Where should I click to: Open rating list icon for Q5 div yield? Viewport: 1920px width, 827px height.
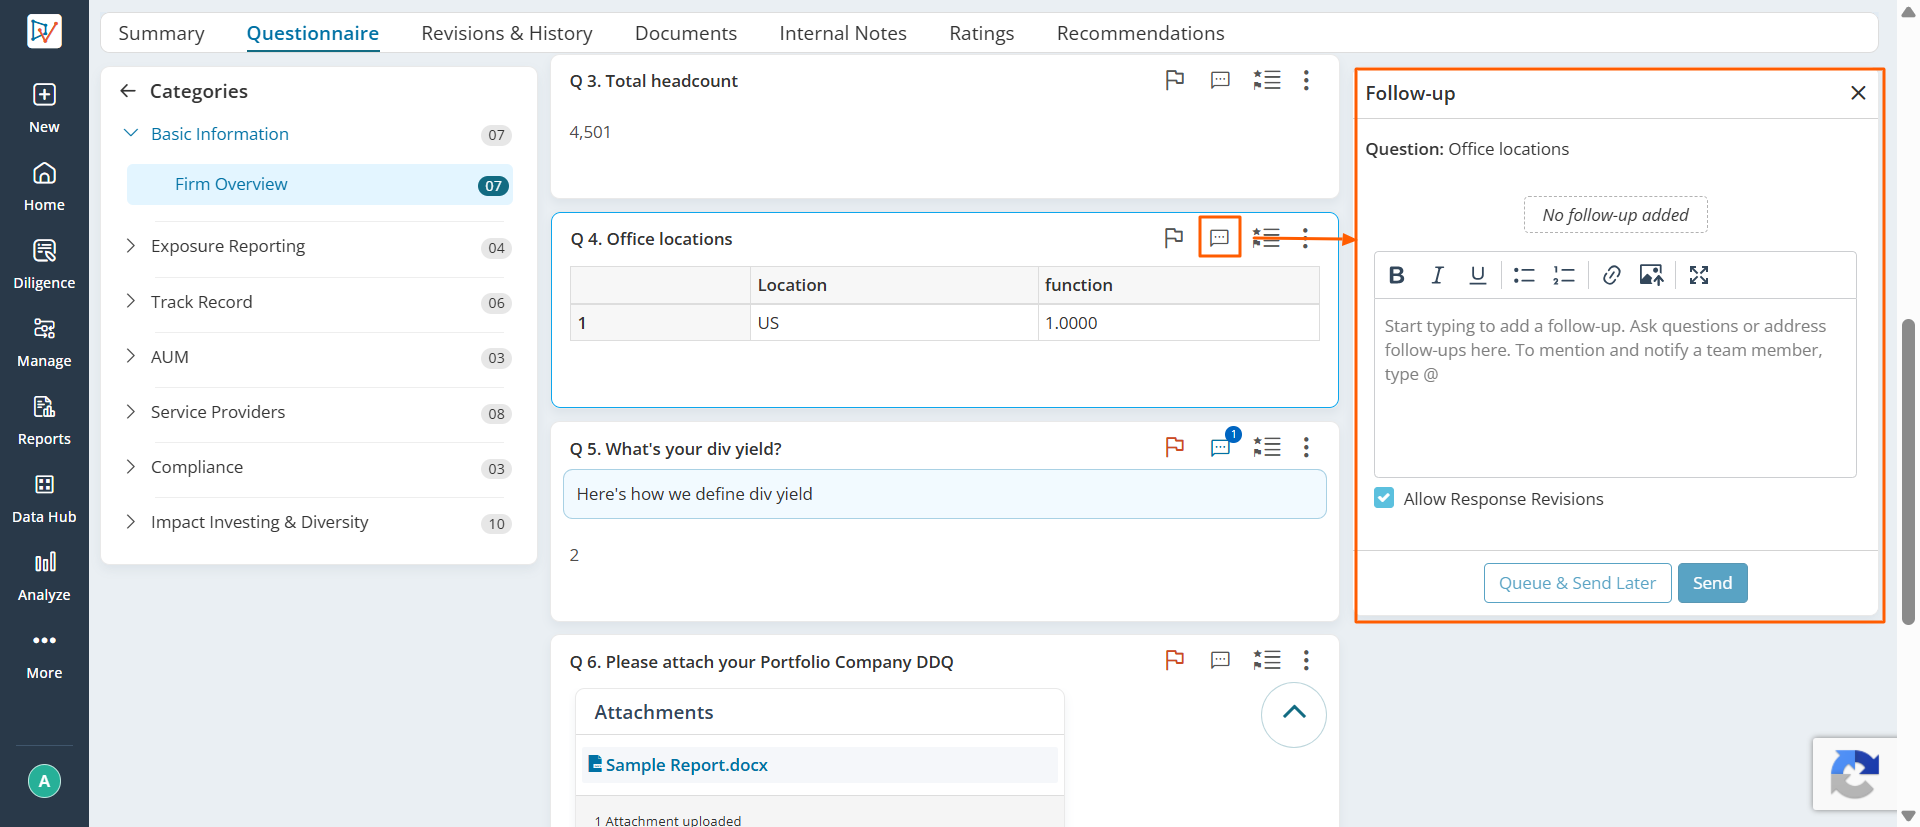[x=1267, y=447]
